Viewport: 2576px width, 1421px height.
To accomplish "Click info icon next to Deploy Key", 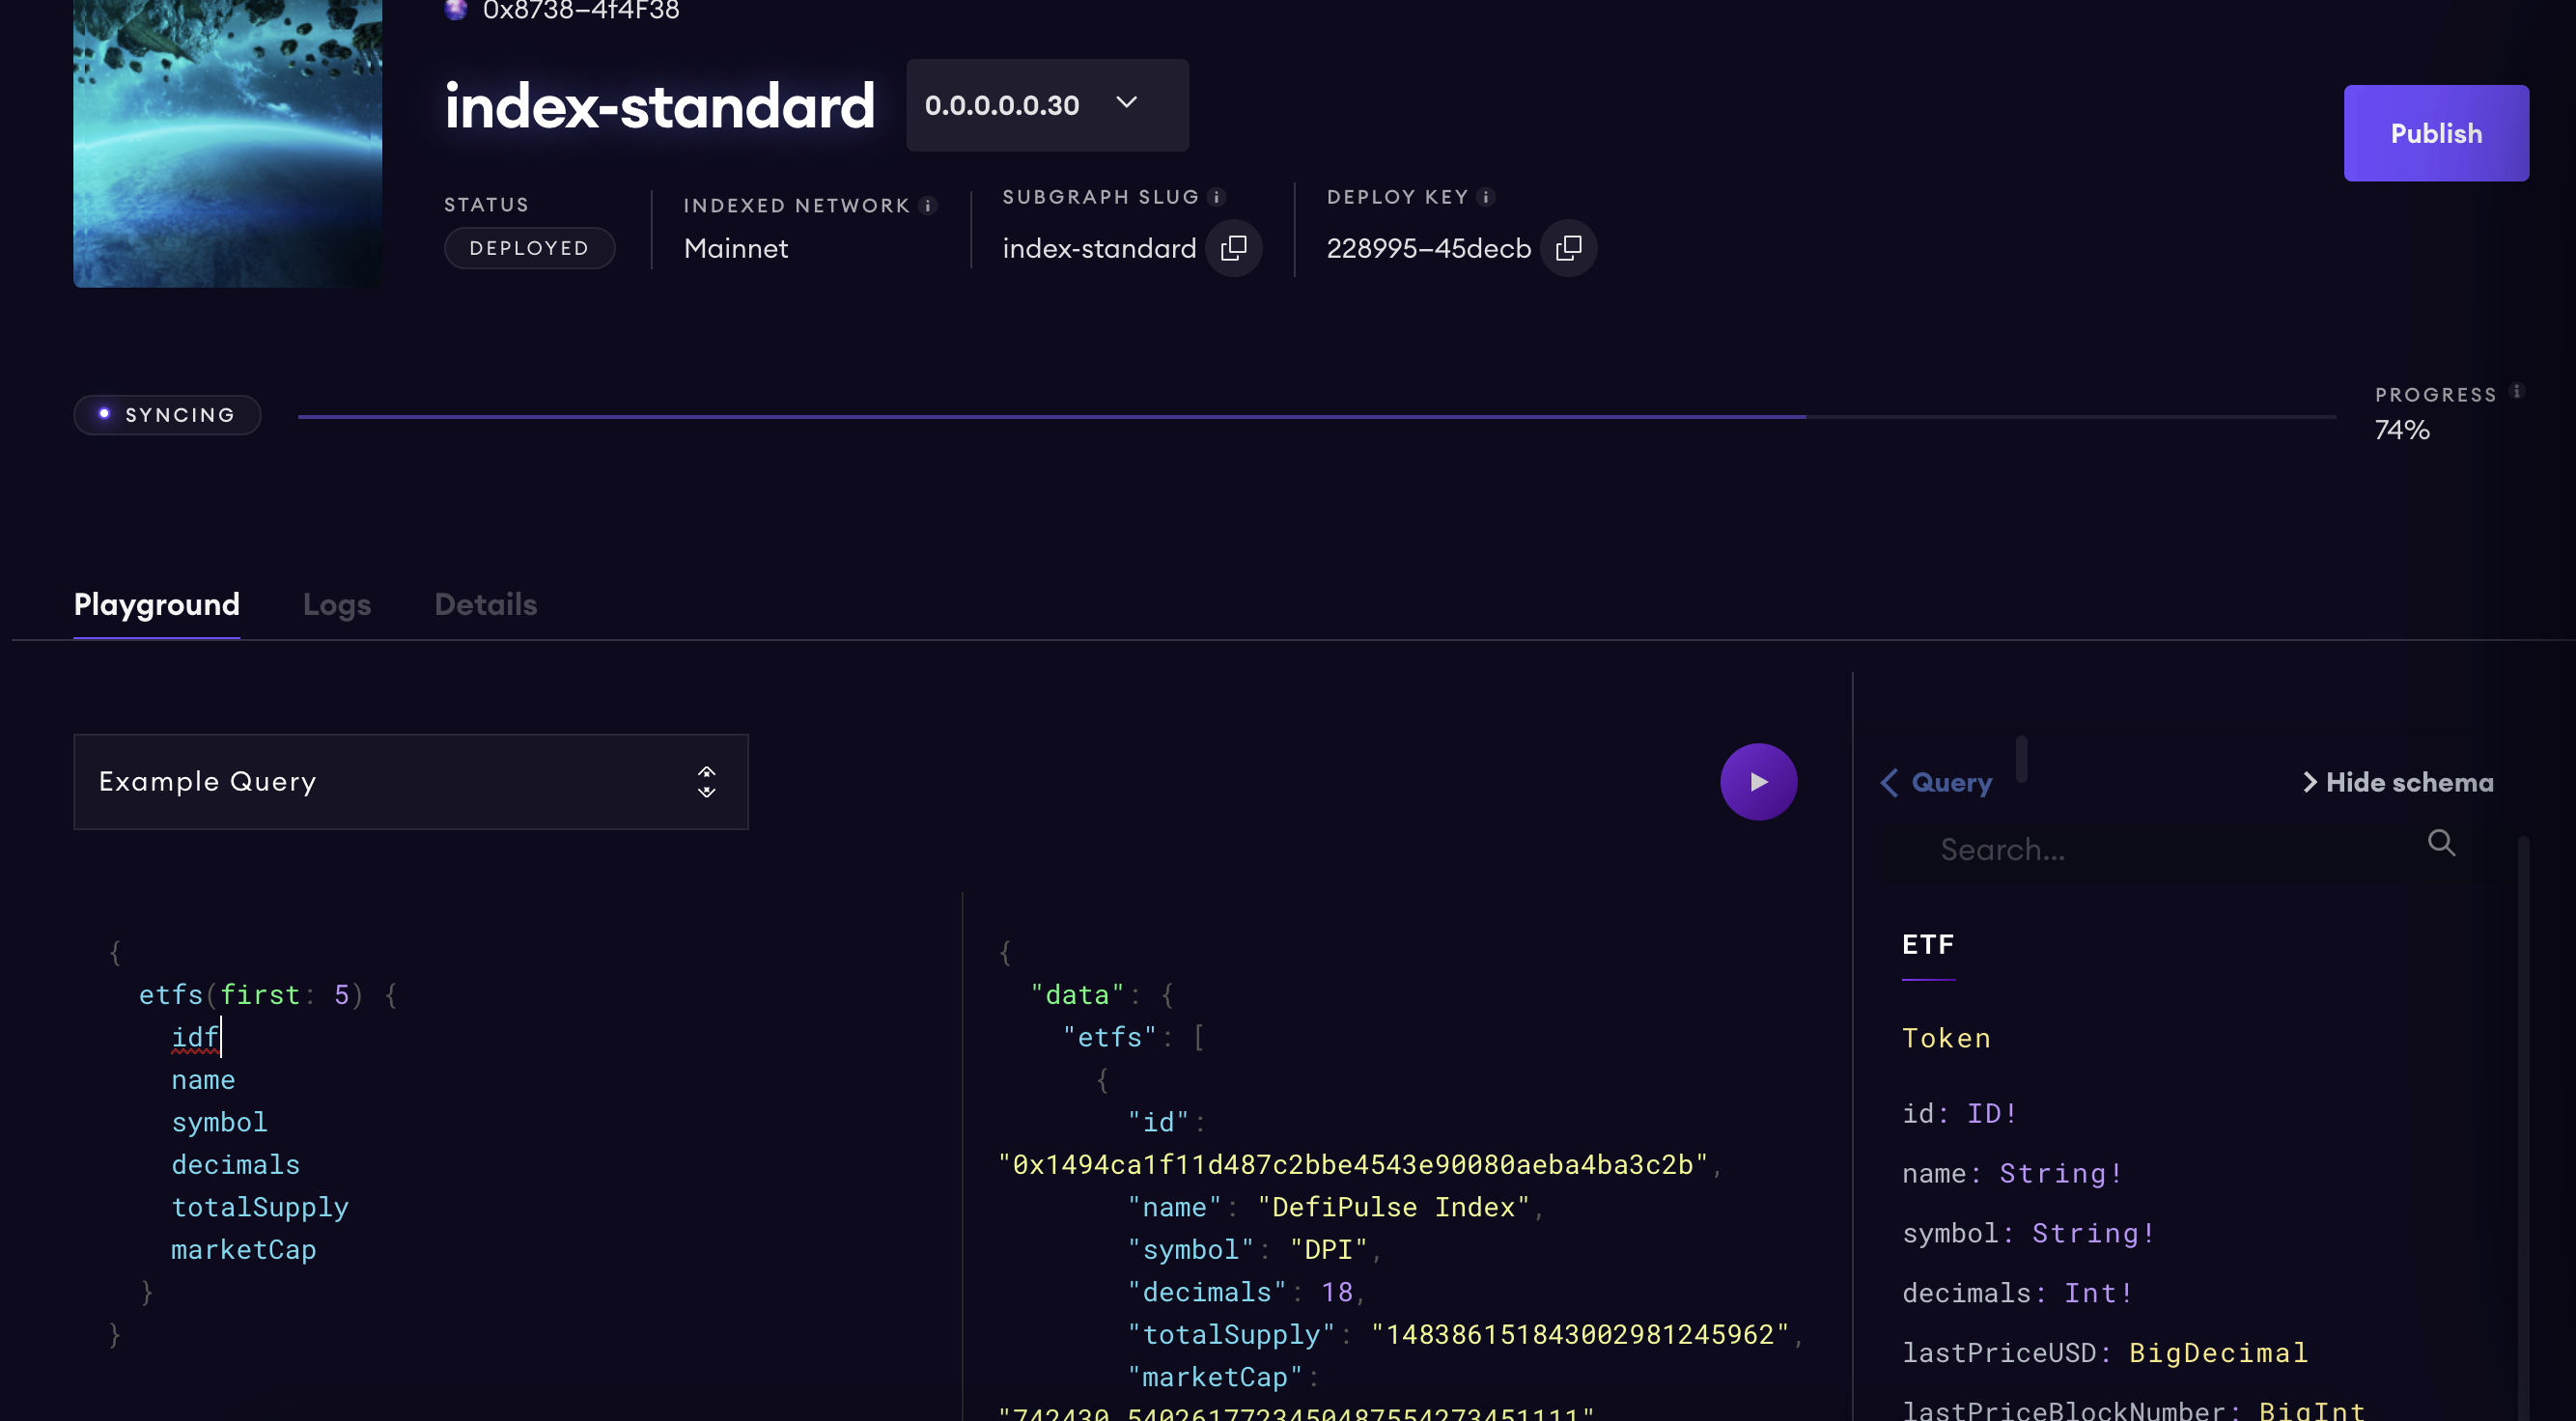I will point(1486,197).
